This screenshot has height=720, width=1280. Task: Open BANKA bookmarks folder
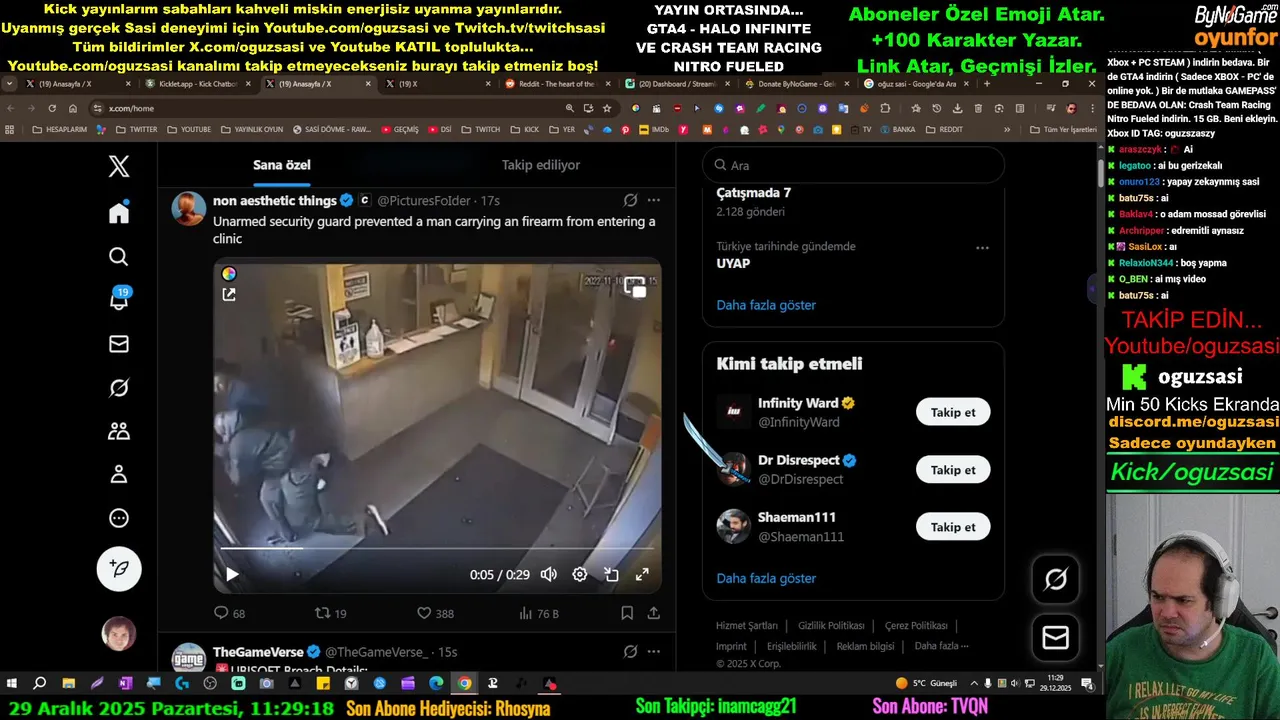coord(897,129)
